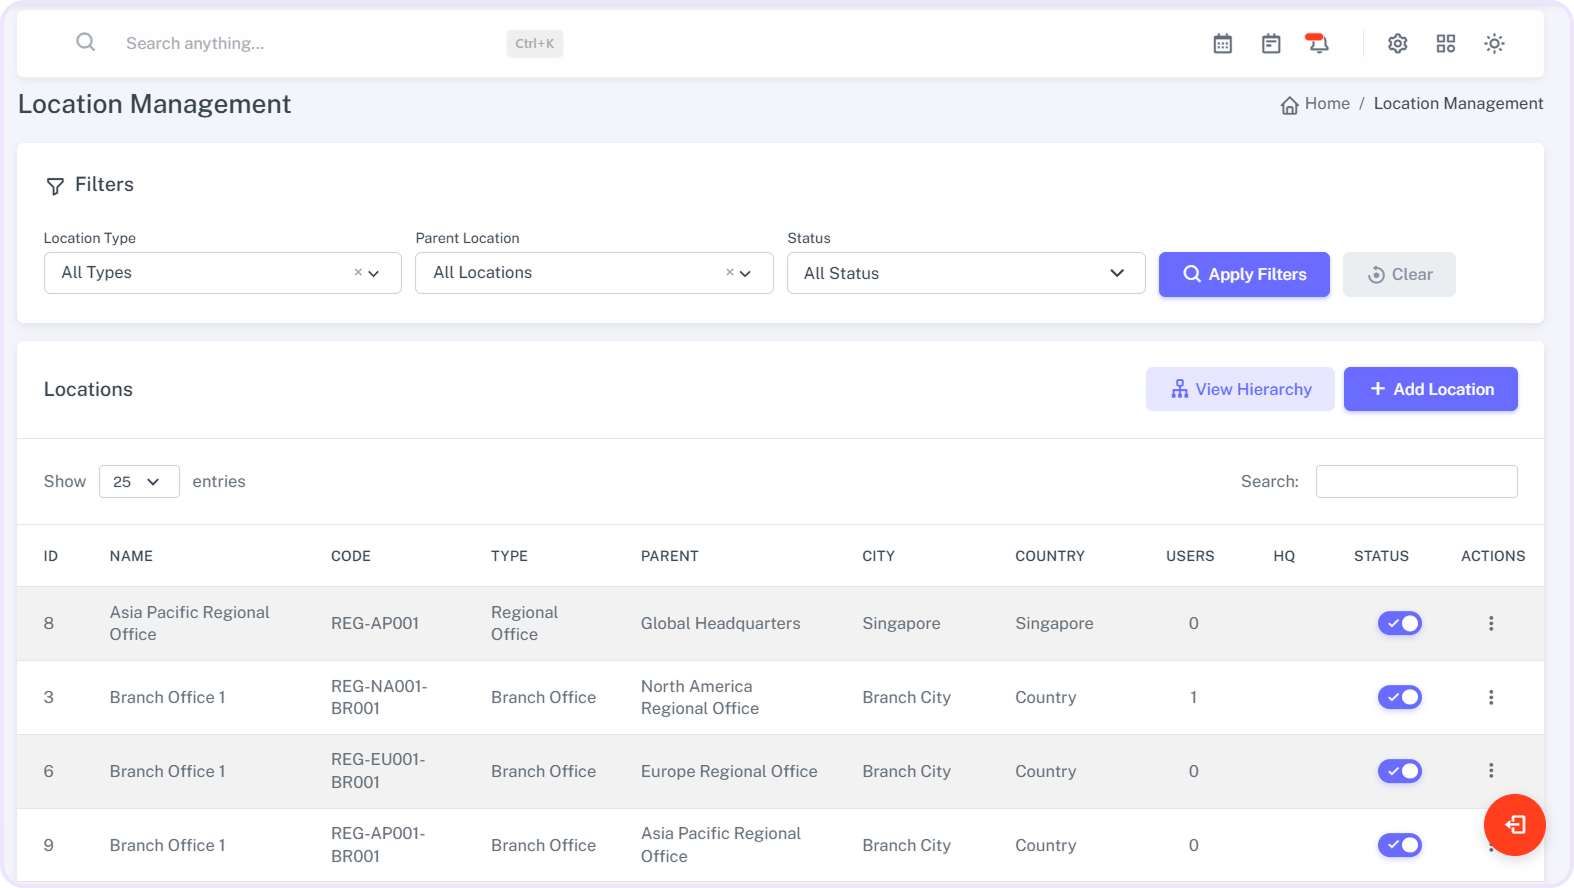Open the schedule icon beside the calendar

[1270, 44]
